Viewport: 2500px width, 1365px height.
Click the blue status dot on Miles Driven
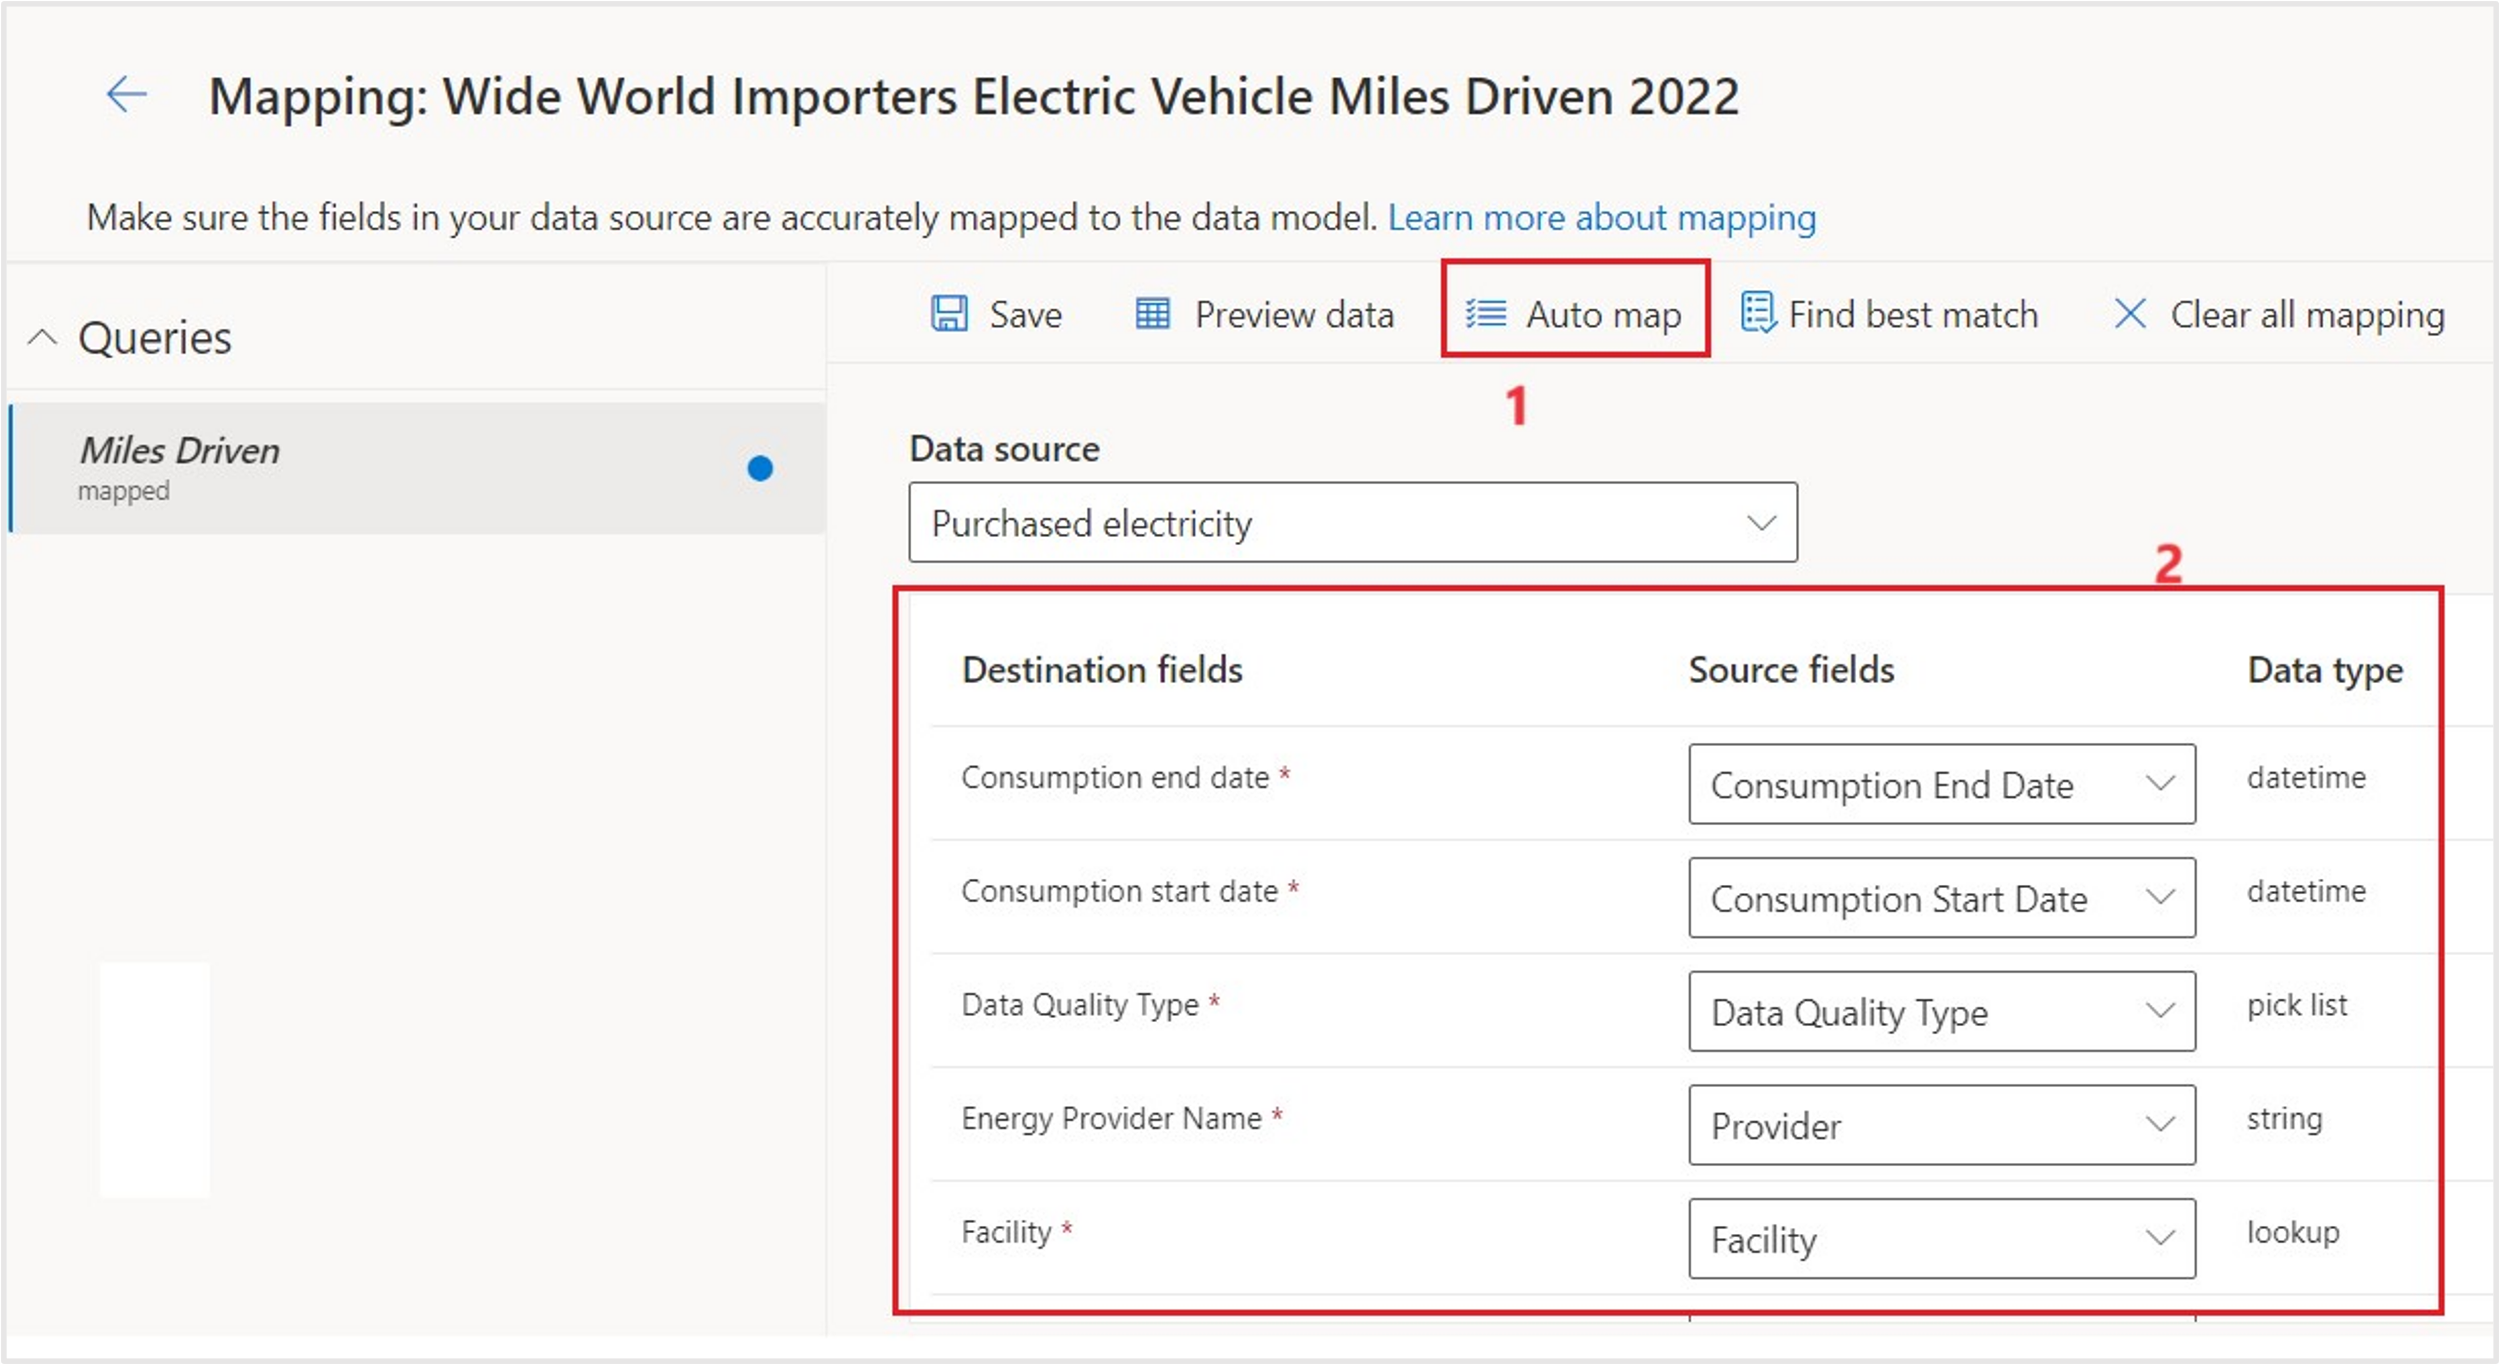pyautogui.click(x=760, y=468)
